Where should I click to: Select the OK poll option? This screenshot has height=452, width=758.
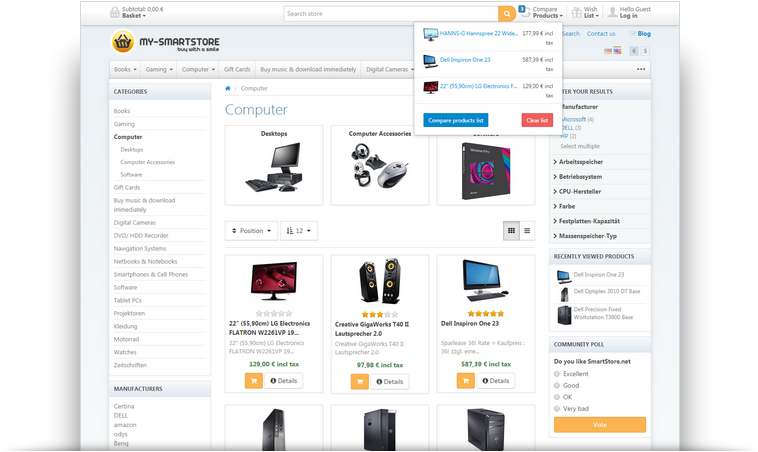coord(557,397)
